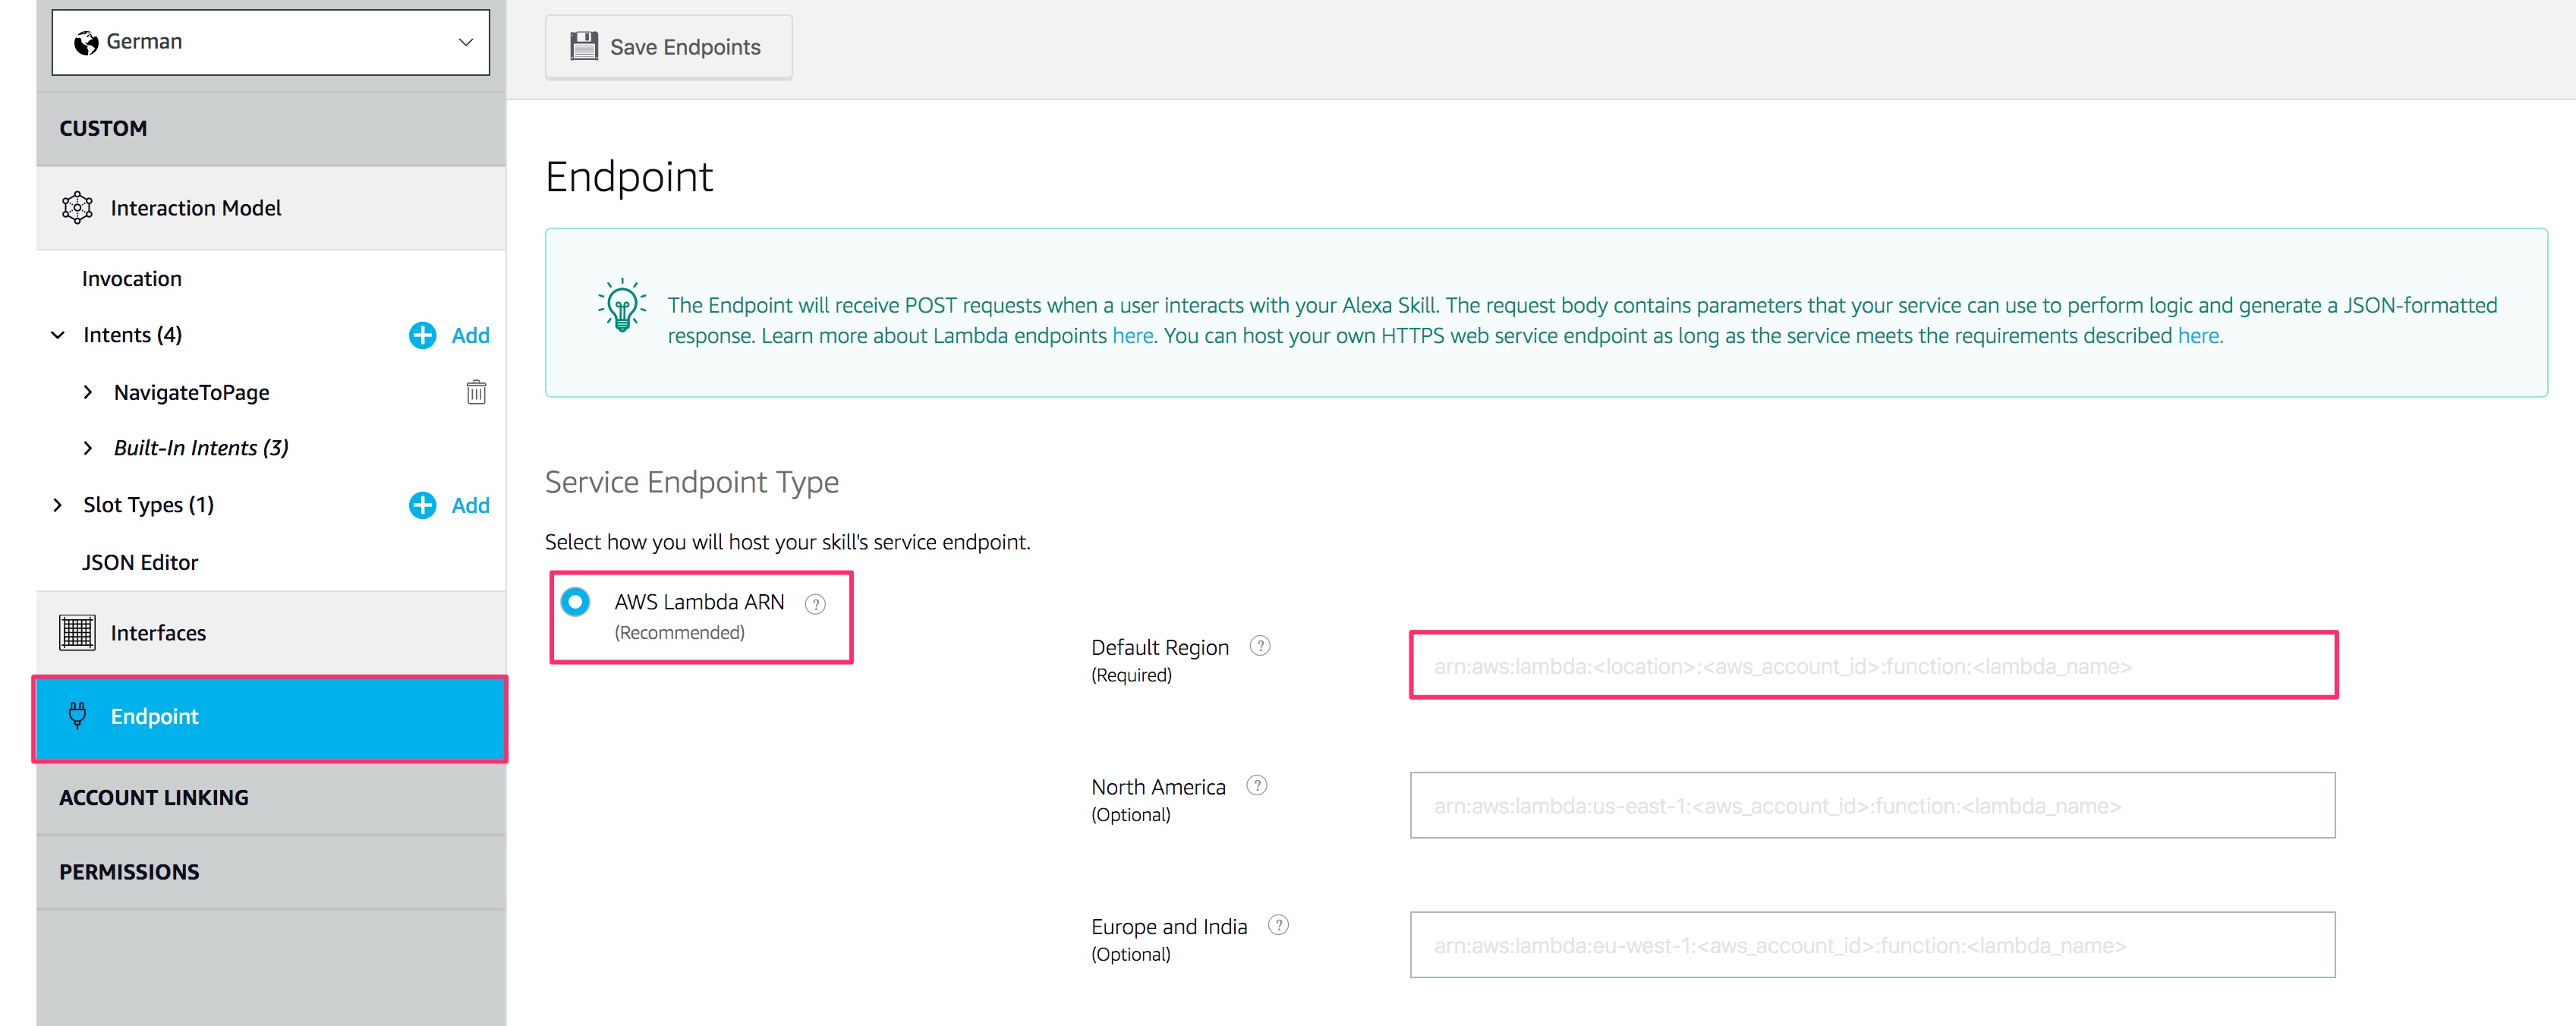Select the AWS Lambda ARN radio button
2576x1026 pixels.
click(576, 602)
